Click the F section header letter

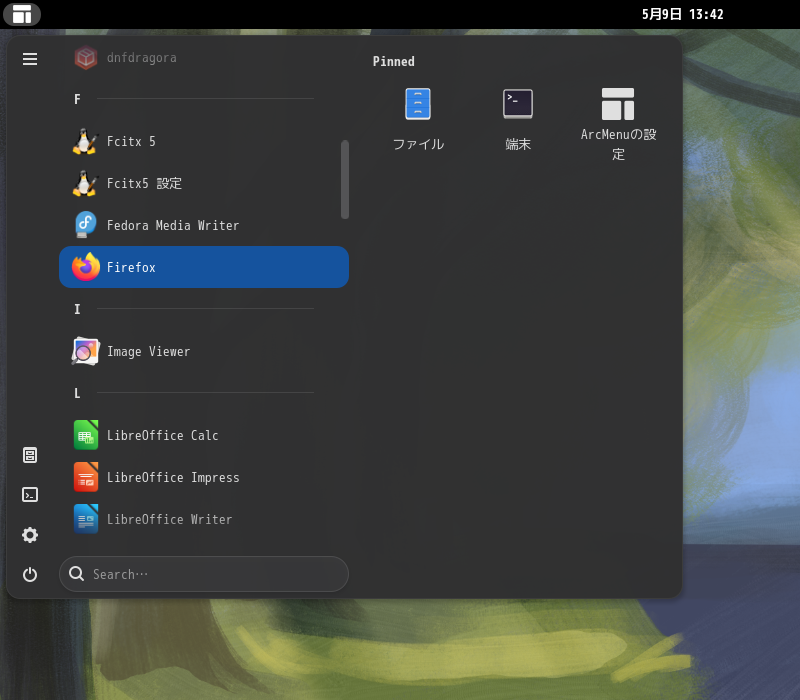[77, 99]
